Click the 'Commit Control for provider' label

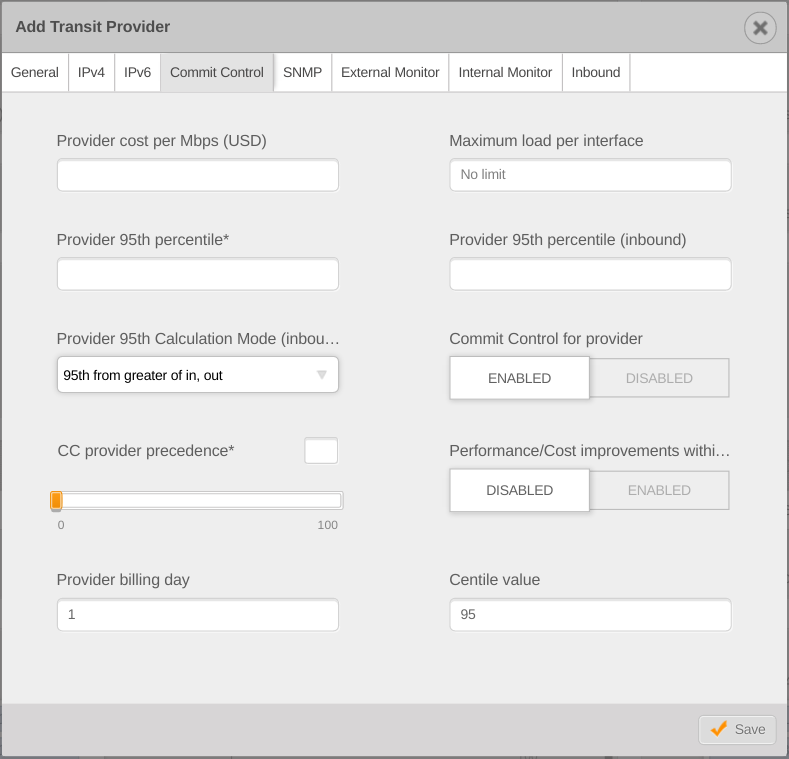(546, 339)
